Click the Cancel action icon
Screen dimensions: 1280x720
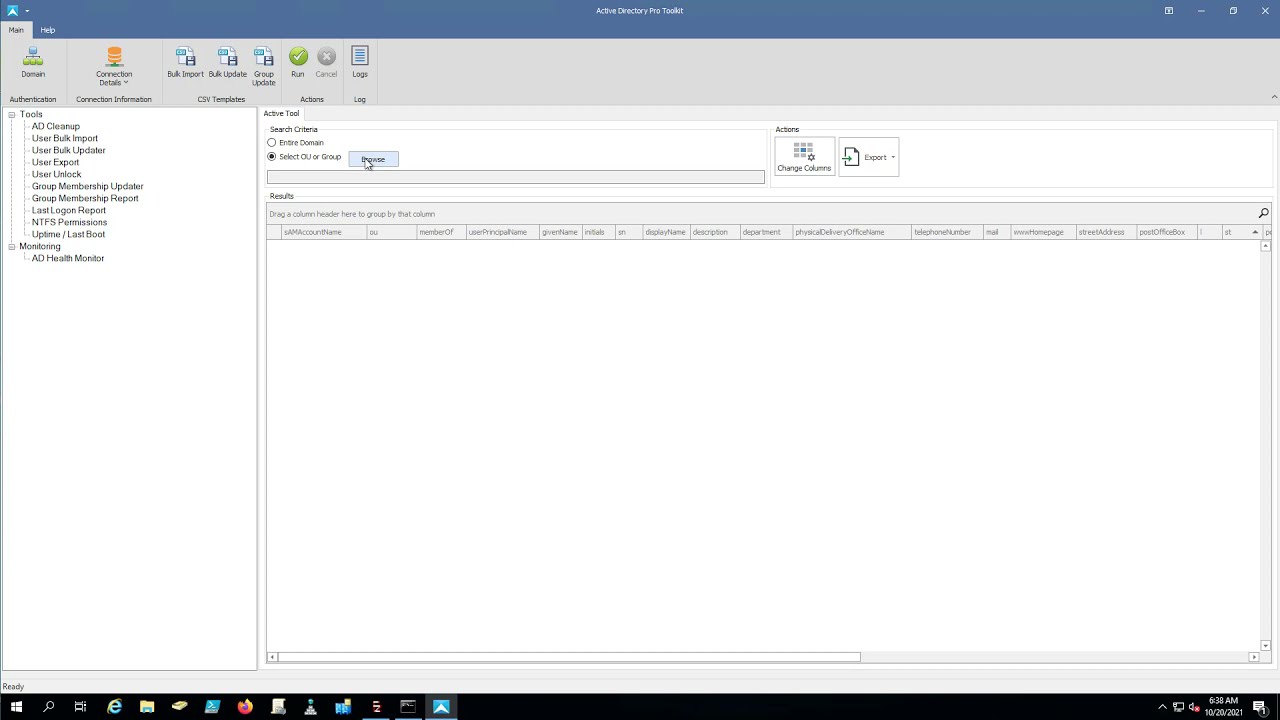click(x=326, y=62)
